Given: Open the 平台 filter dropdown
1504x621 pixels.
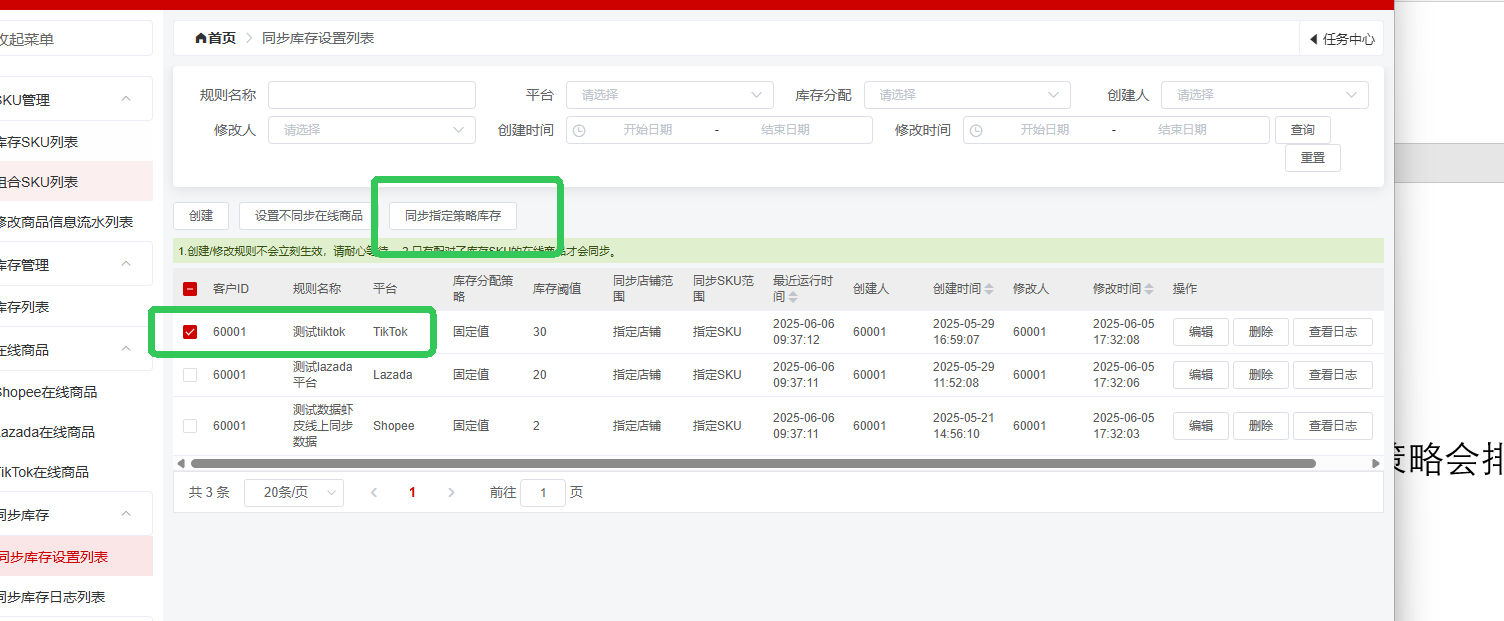Looking at the screenshot, I should pyautogui.click(x=669, y=95).
